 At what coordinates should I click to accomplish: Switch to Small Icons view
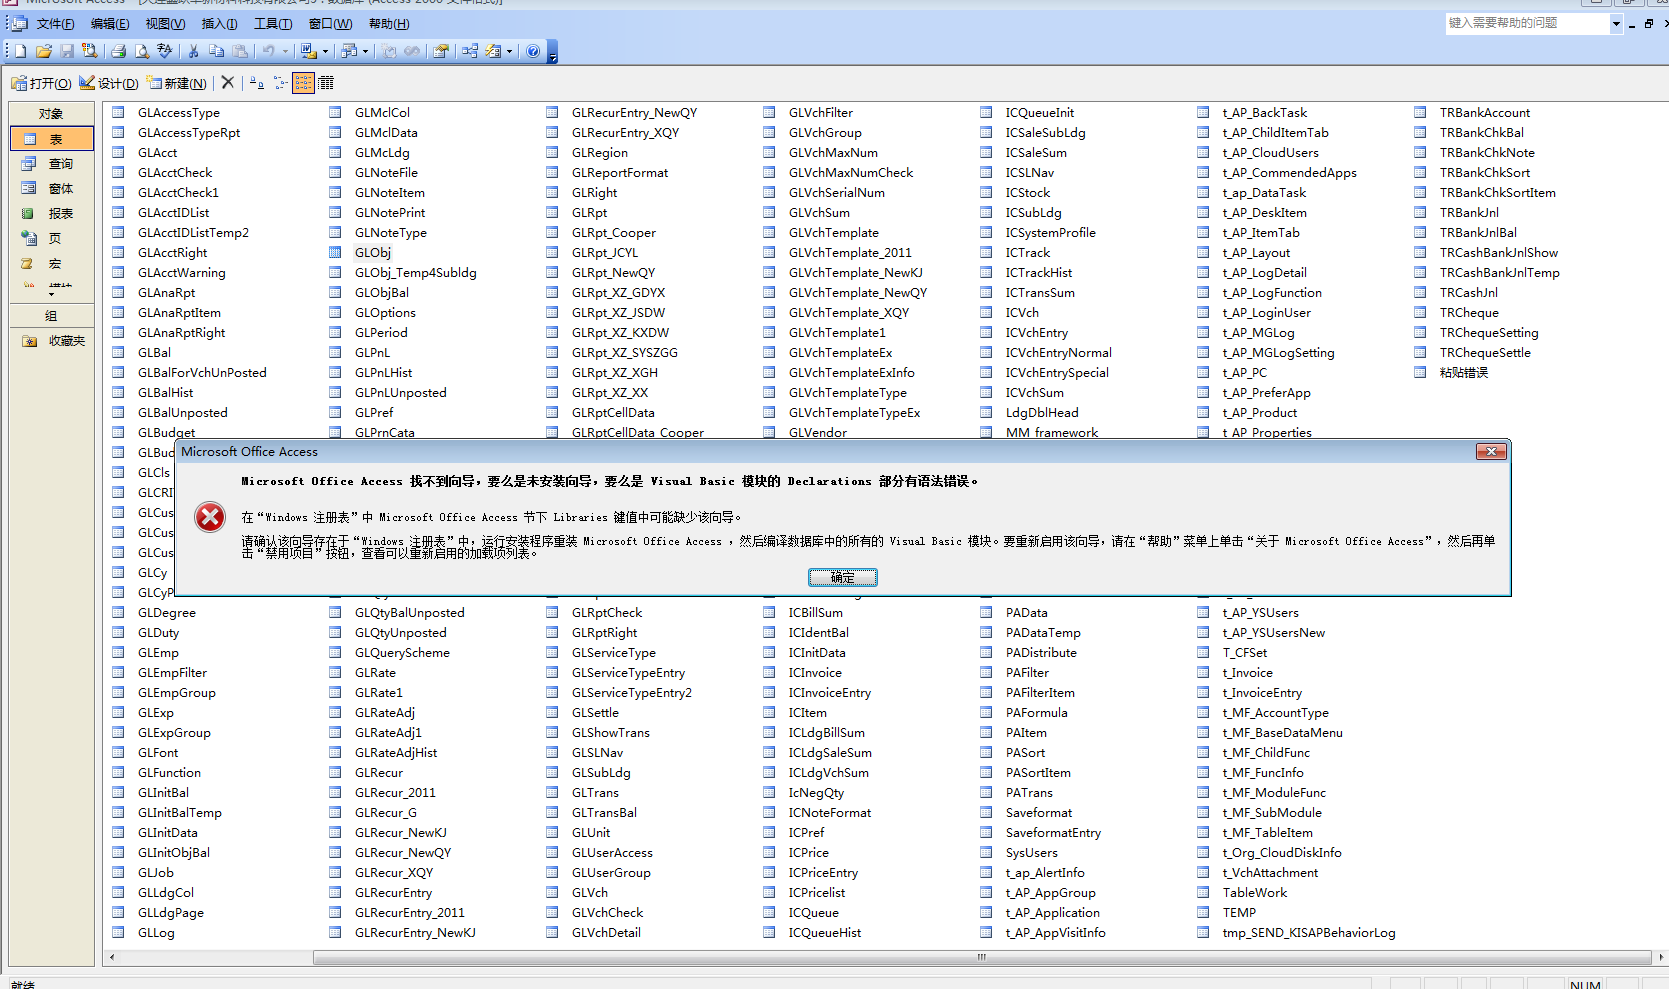(x=280, y=83)
